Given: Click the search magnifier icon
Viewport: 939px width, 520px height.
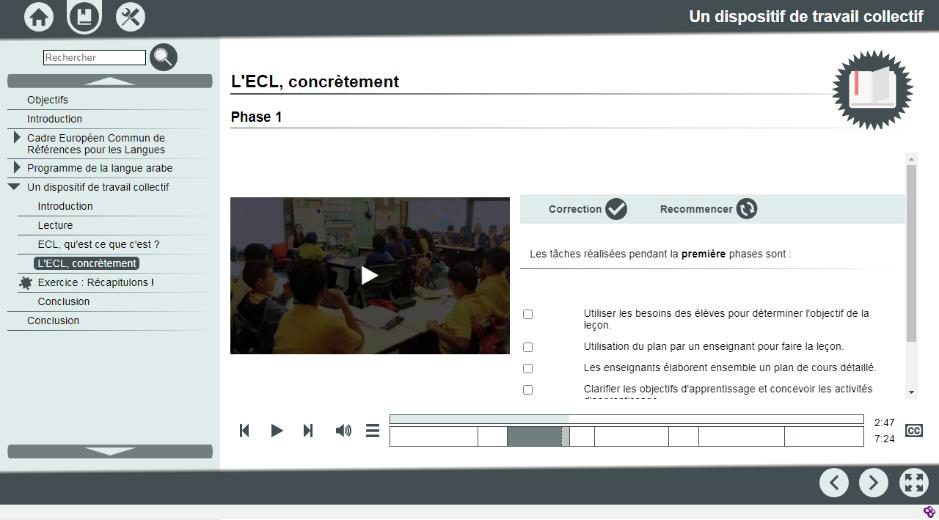Looking at the screenshot, I should [x=163, y=57].
